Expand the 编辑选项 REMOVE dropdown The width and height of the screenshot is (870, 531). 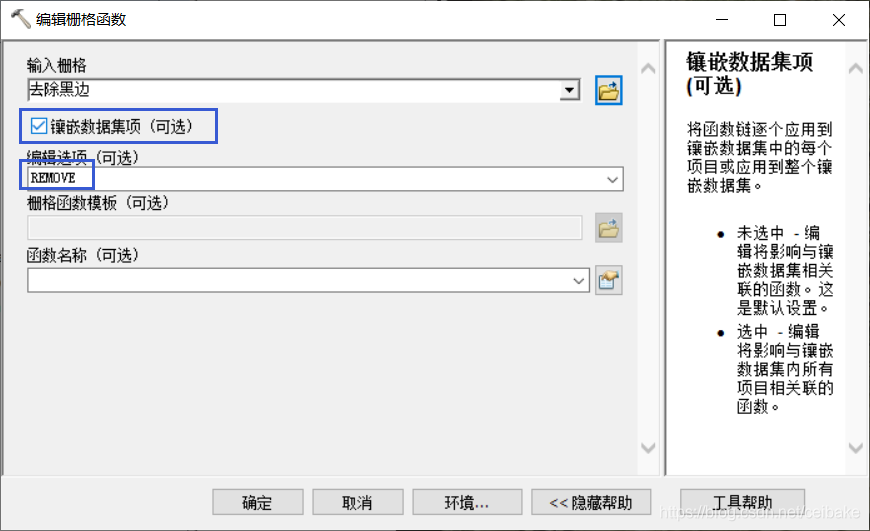point(612,179)
